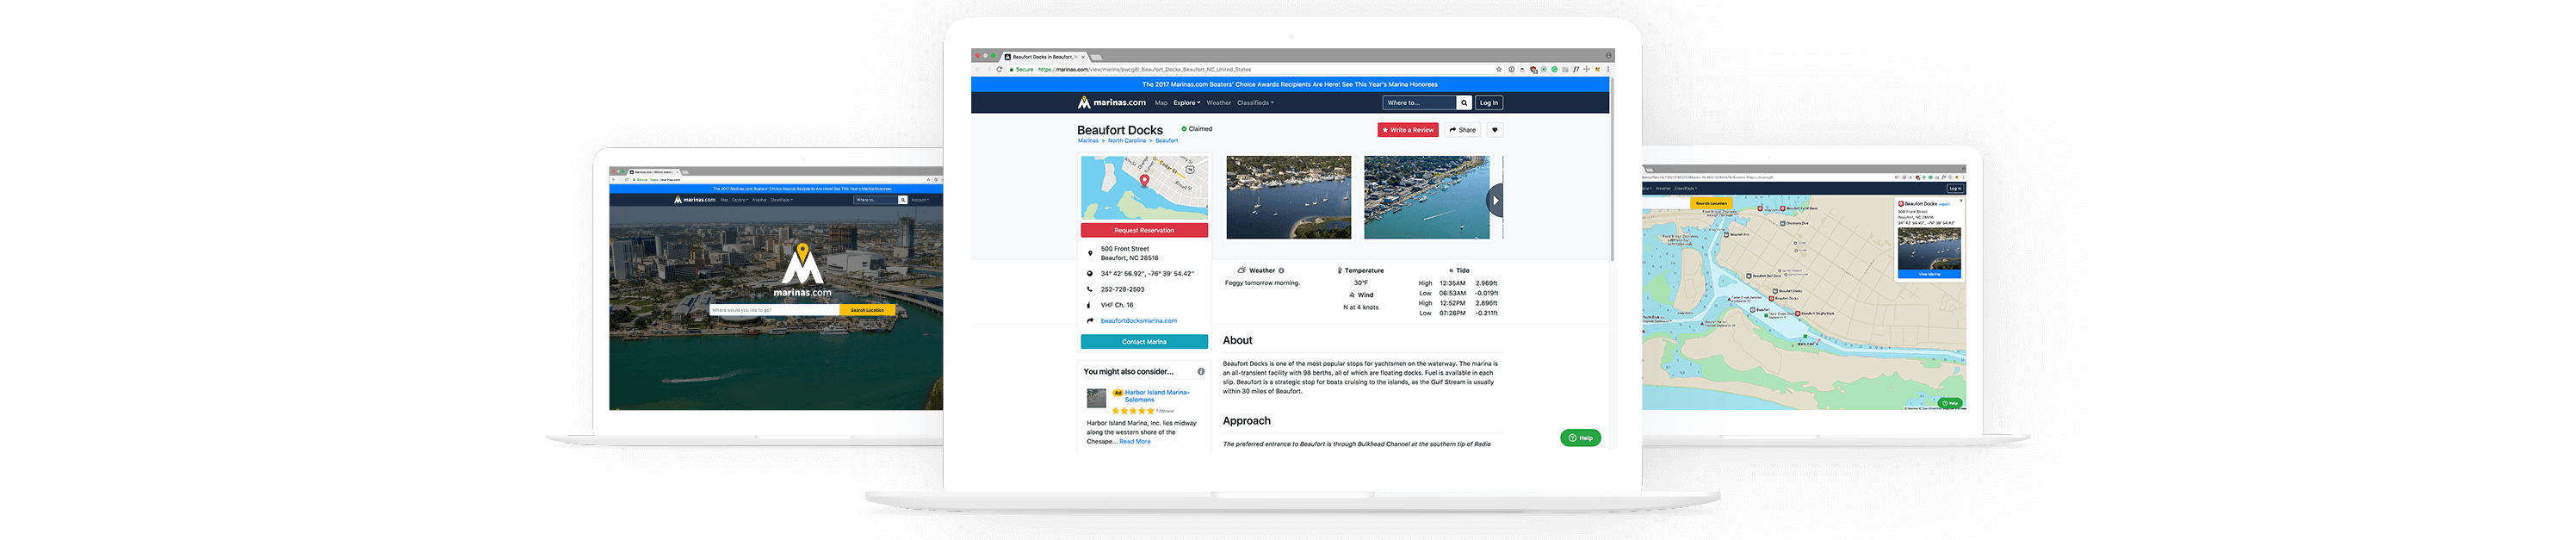Screen dimensions: 2576x540
Task: Click the Beaufort breadcrumb link
Action: click(x=1167, y=141)
